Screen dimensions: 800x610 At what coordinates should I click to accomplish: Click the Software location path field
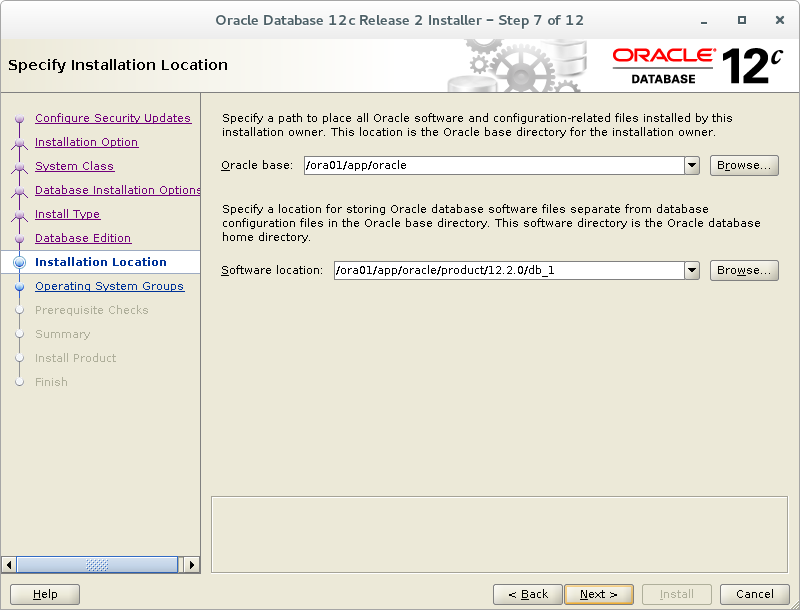(509, 270)
